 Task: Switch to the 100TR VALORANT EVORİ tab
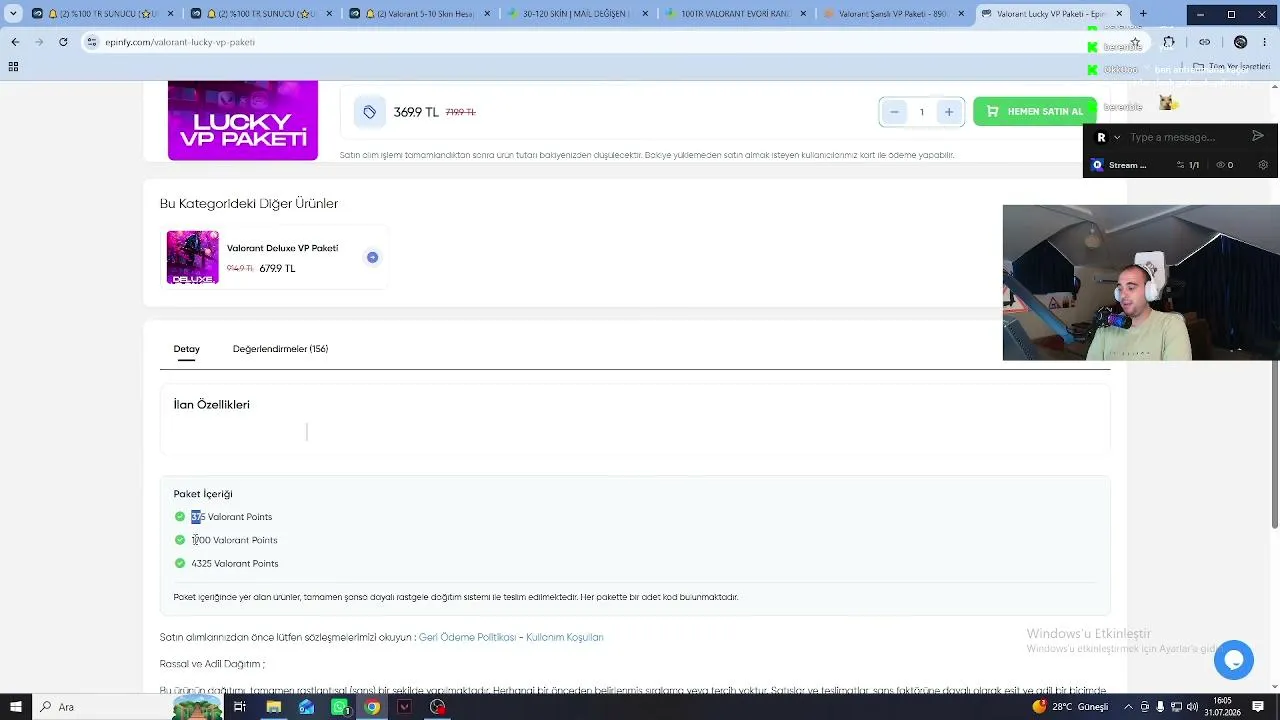(x=735, y=14)
